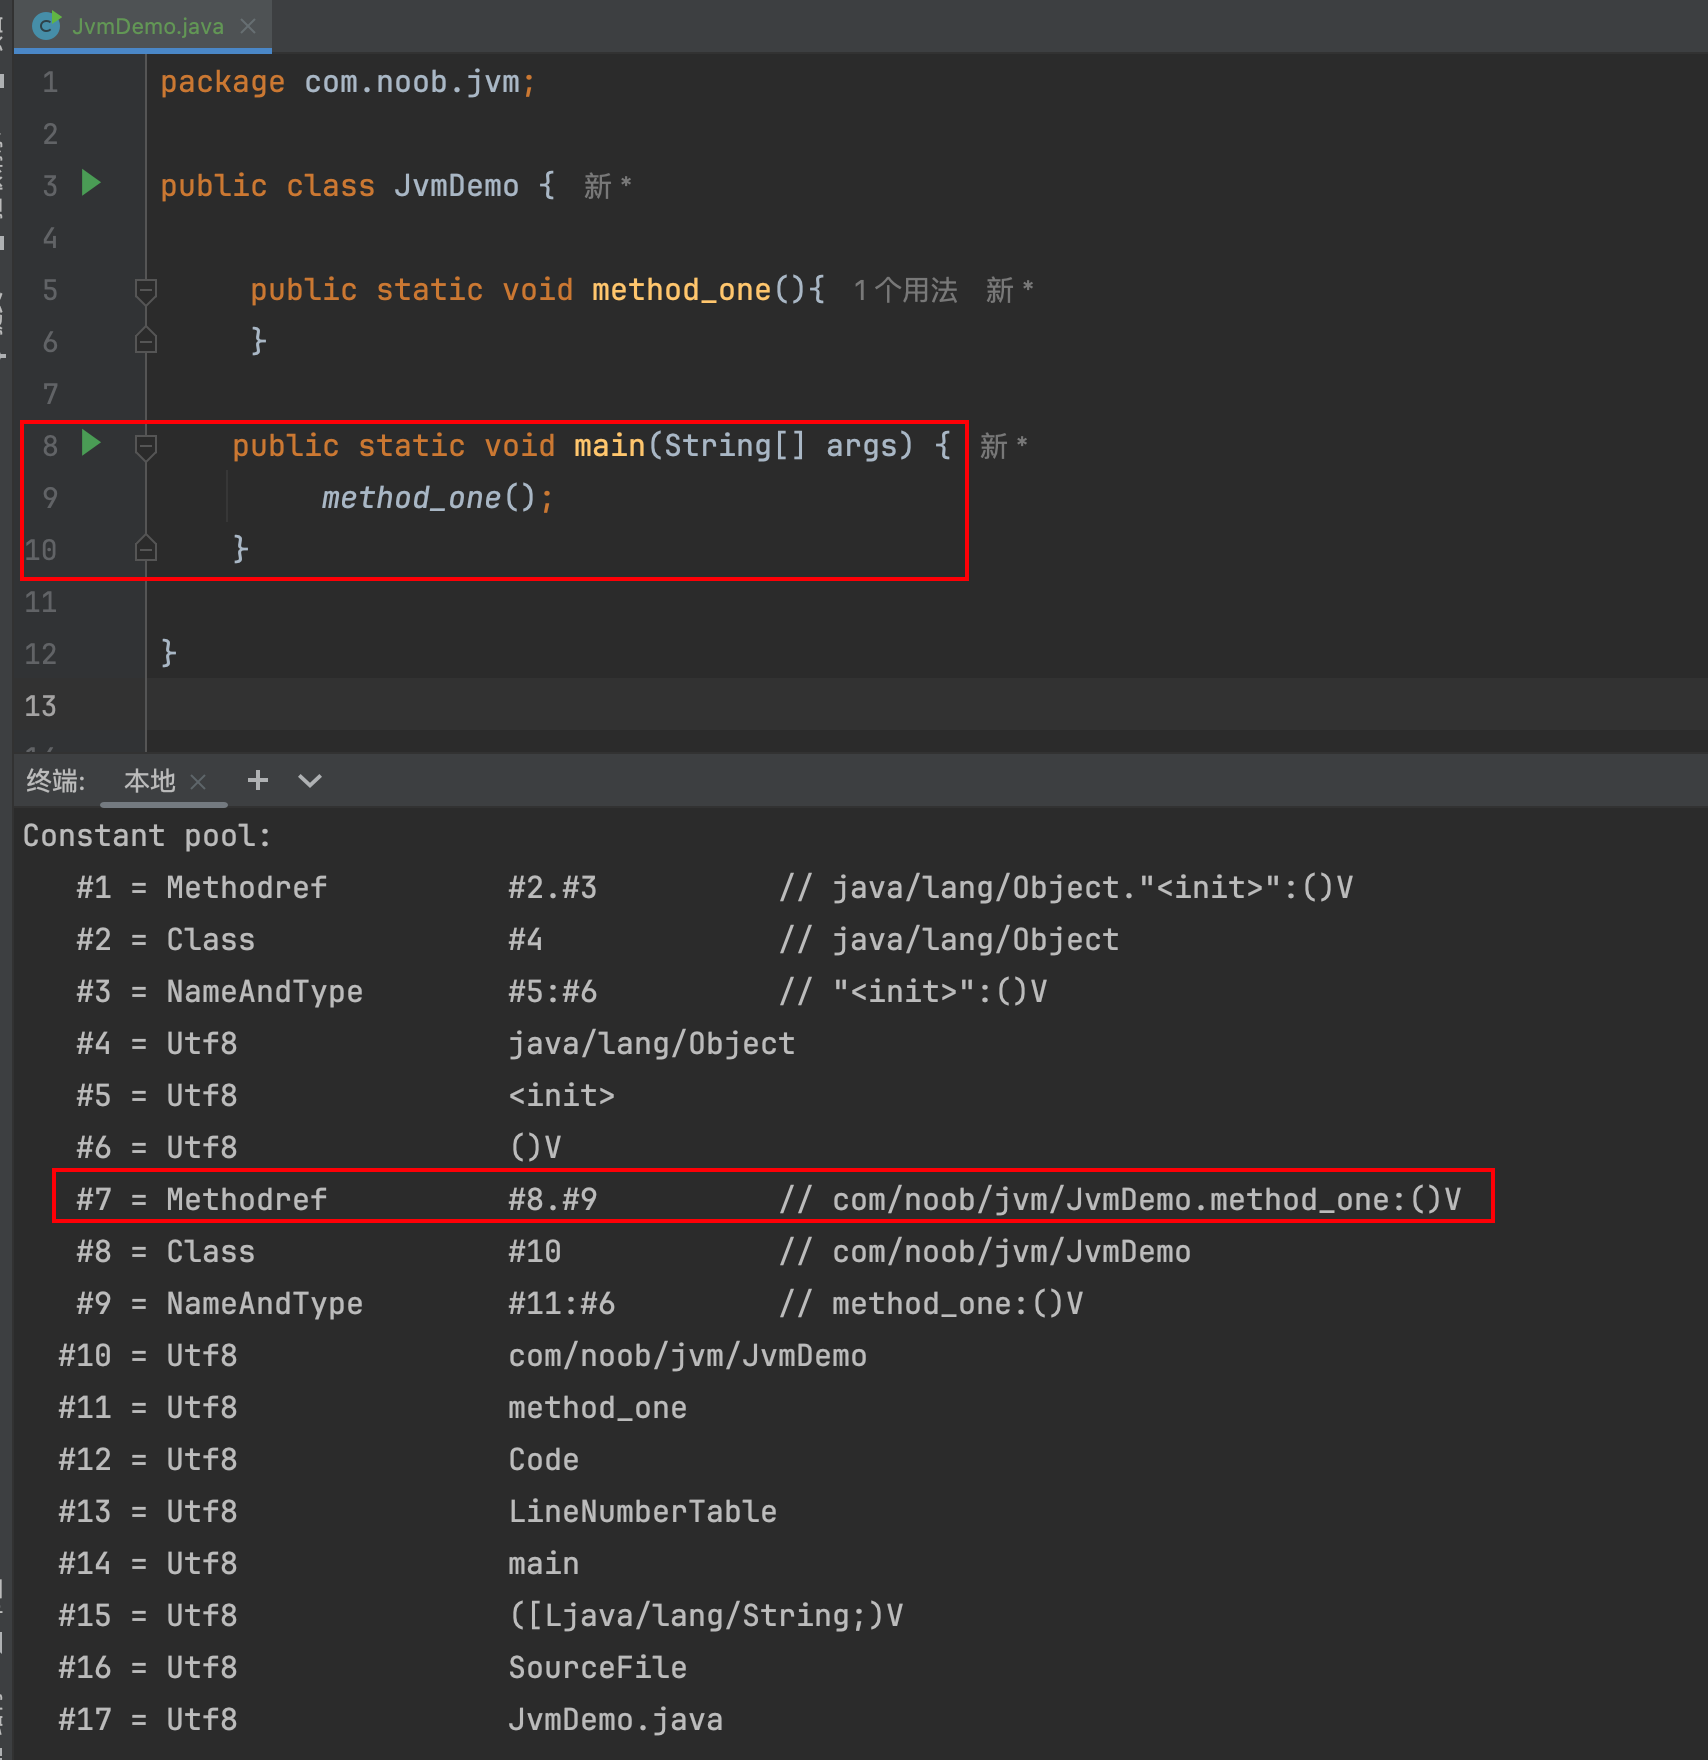Click '<init>' value in row #5

561,1096
